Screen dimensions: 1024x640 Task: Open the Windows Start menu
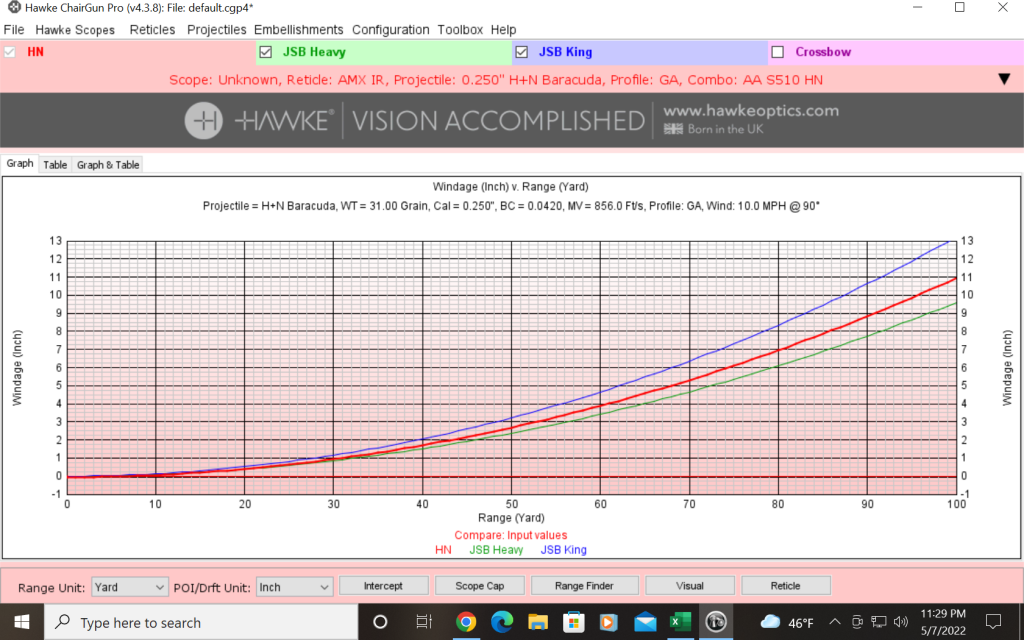(22, 622)
